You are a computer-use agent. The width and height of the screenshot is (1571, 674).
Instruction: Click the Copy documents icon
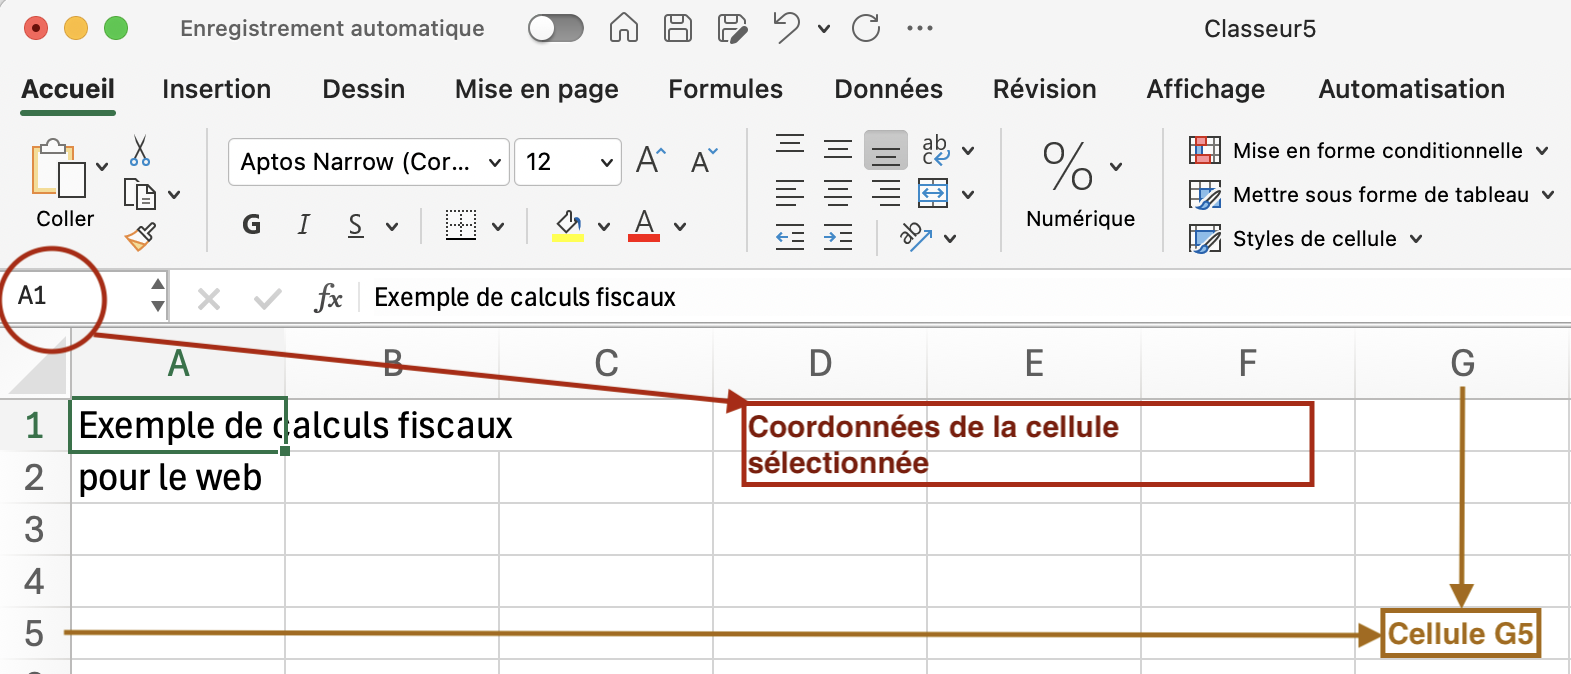(x=139, y=194)
